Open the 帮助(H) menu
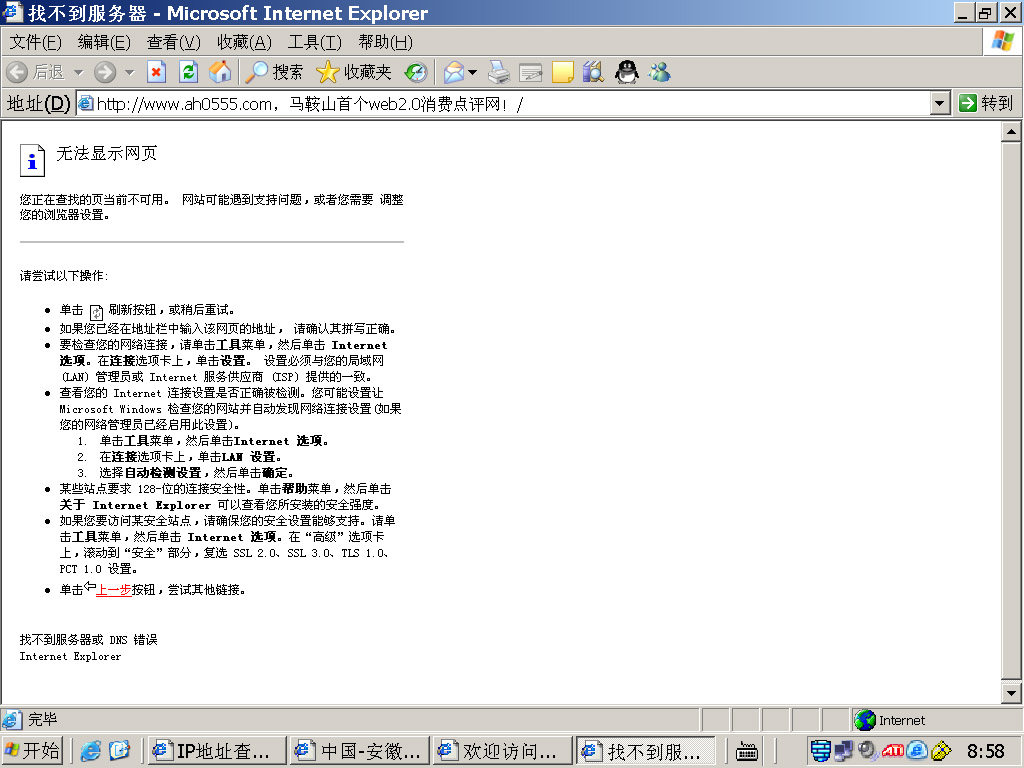 click(385, 42)
